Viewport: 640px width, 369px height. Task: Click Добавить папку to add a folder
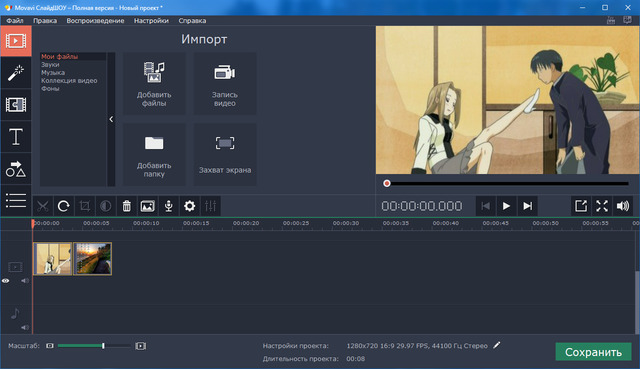(x=154, y=155)
